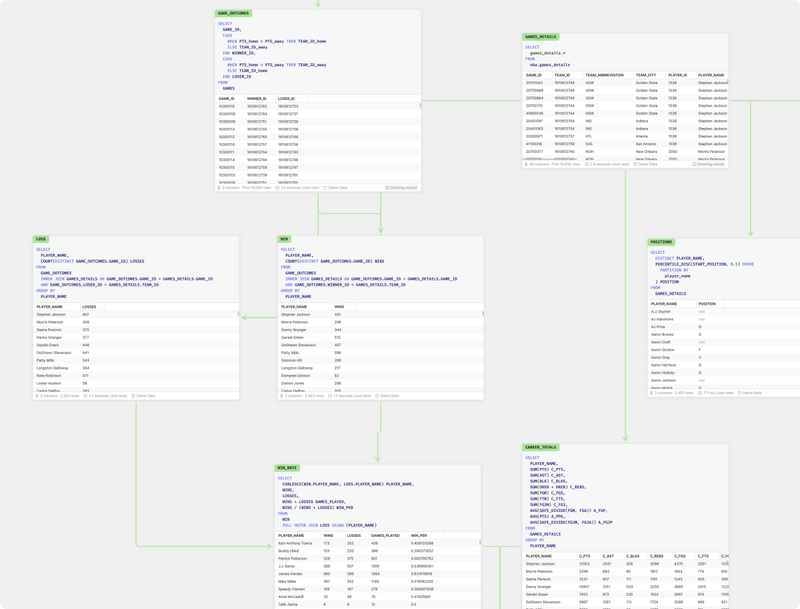Viewport: 800px width, 609px height.
Task: Select the GAMES_DETAILS node title tag
Action: 540,37
